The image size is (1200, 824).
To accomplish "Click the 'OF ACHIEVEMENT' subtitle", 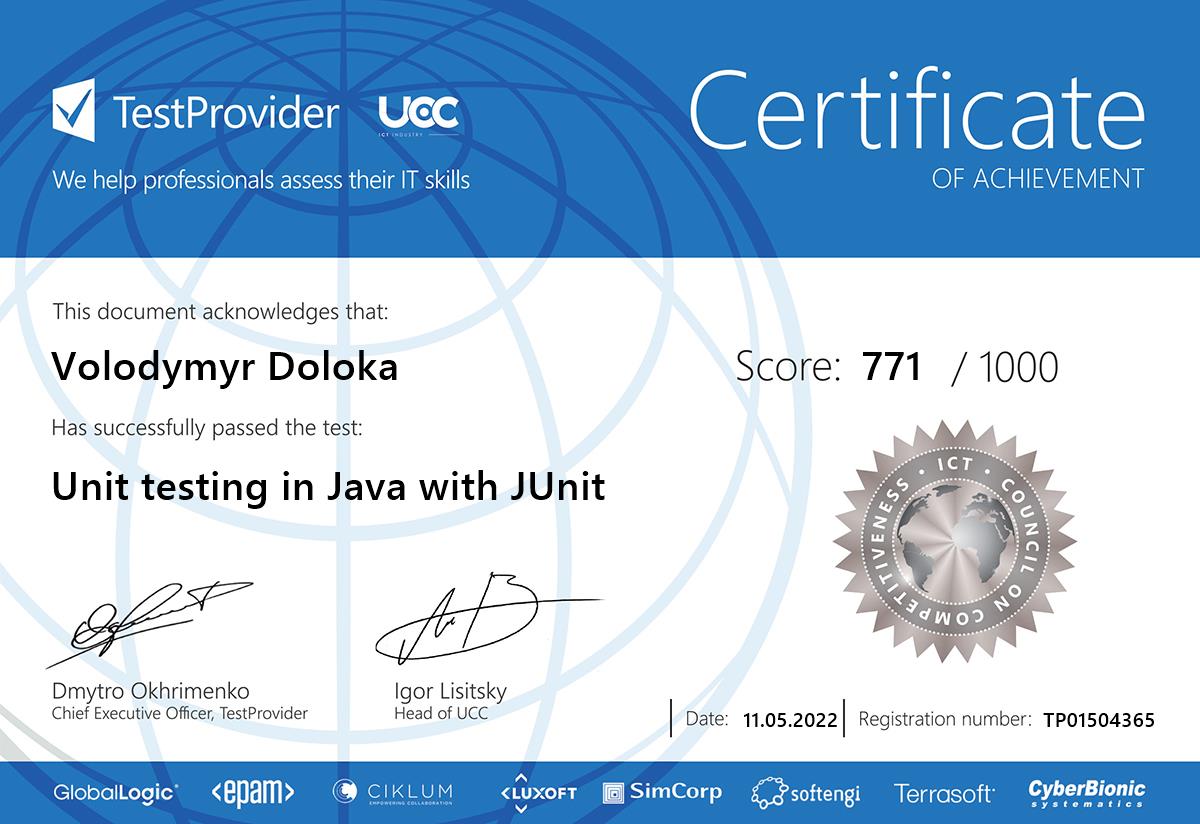I will pos(1038,179).
